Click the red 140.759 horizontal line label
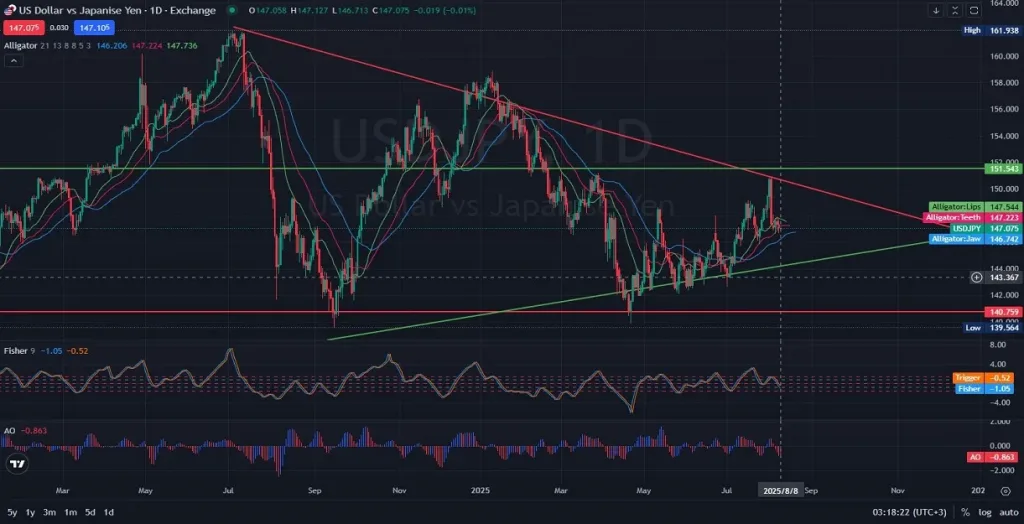 [x=1004, y=312]
